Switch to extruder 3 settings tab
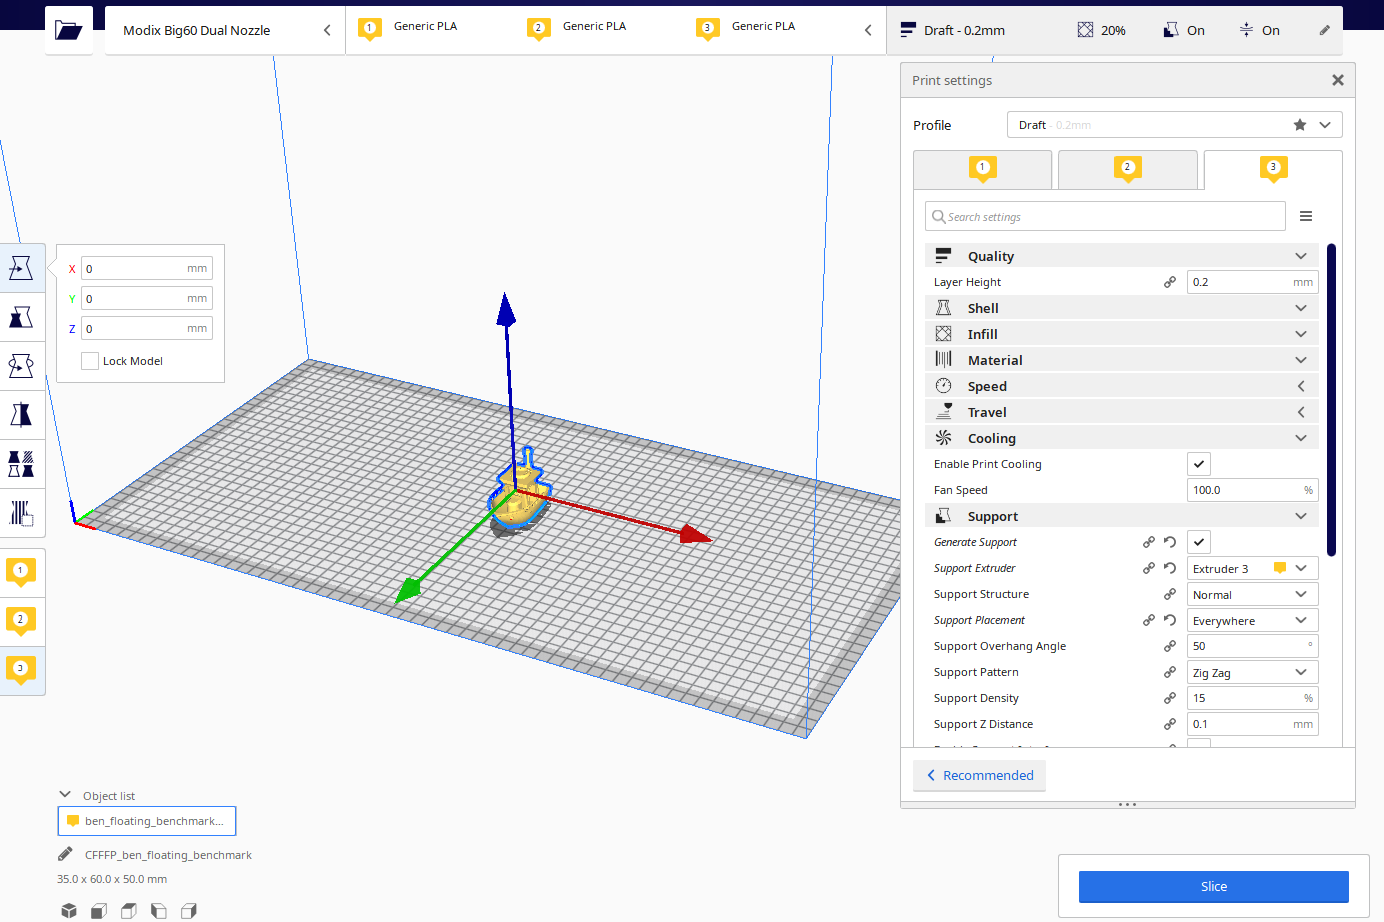The image size is (1384, 922). [x=1272, y=169]
